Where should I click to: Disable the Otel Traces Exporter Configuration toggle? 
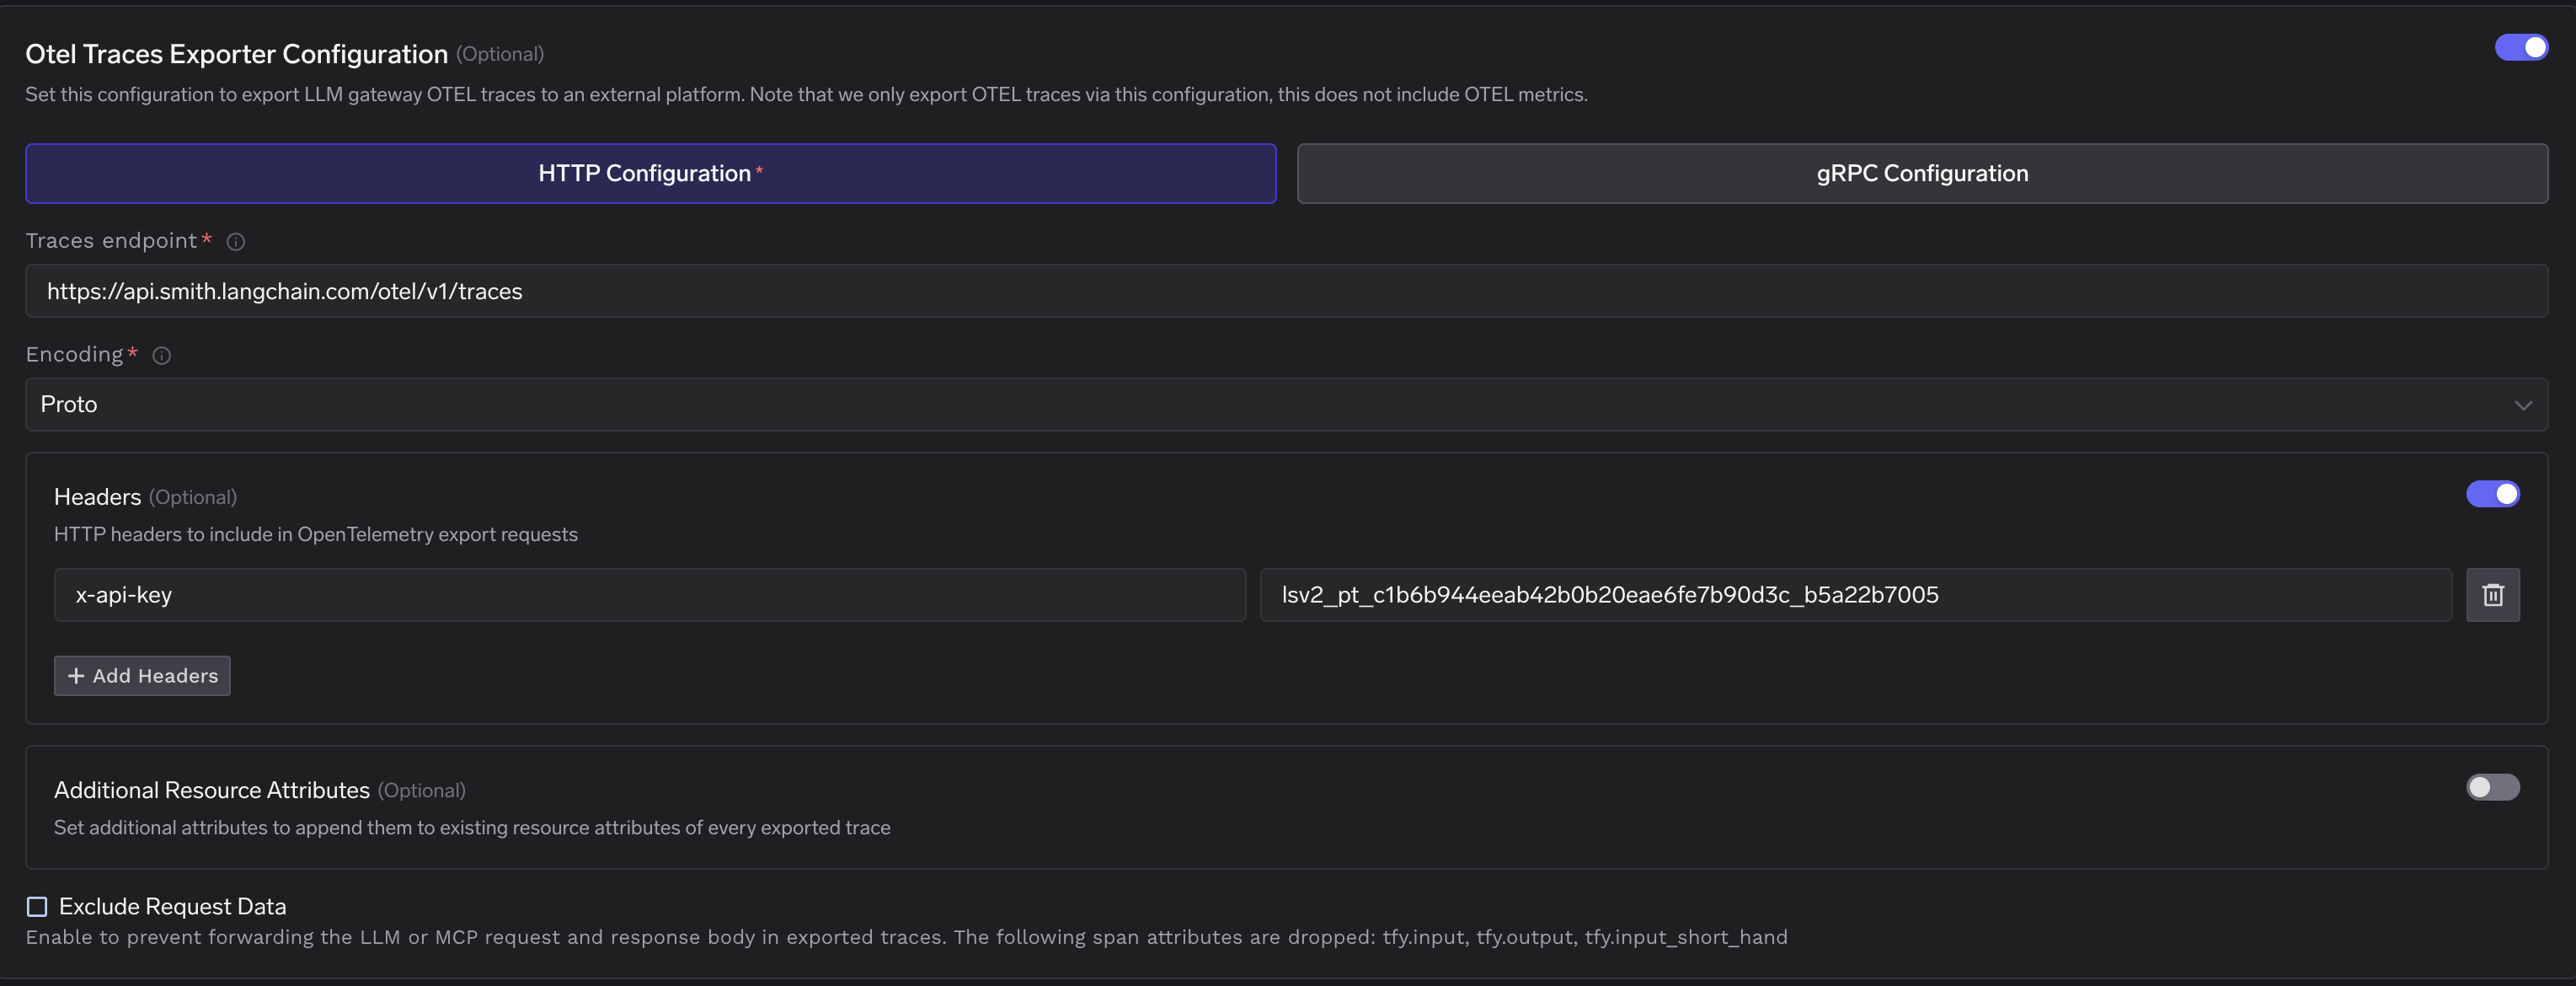click(x=2521, y=46)
